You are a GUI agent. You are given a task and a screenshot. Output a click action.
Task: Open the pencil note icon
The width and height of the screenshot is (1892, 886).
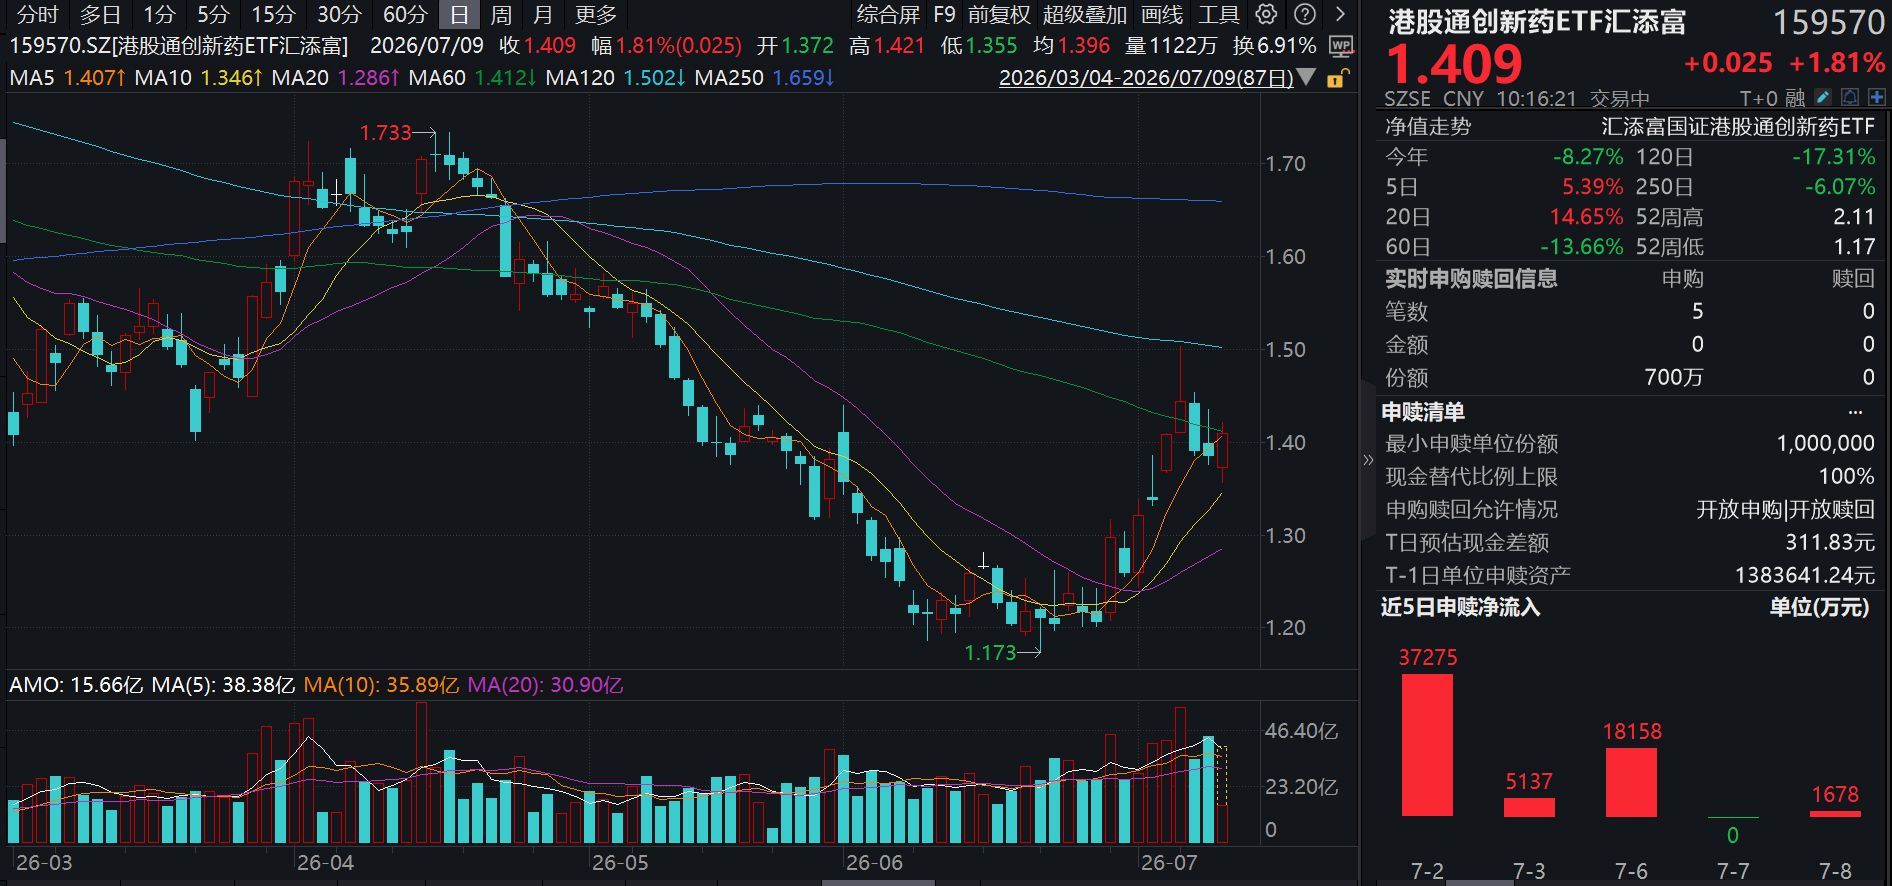pyautogui.click(x=1823, y=97)
